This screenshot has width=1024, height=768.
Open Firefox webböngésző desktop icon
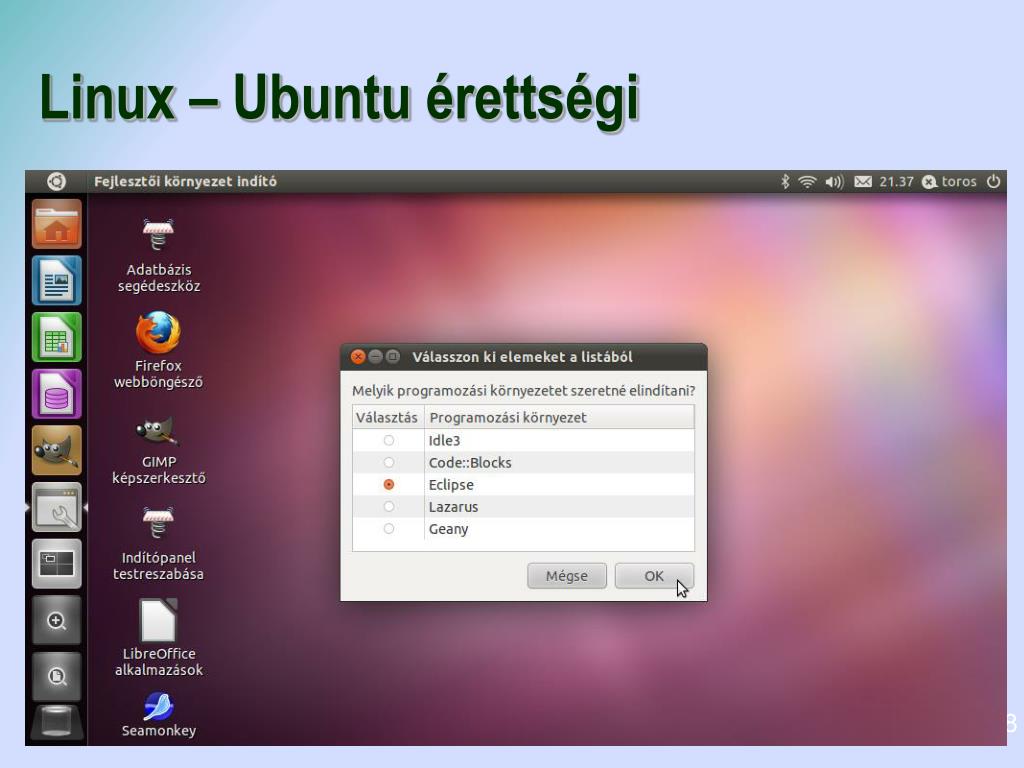tap(159, 350)
